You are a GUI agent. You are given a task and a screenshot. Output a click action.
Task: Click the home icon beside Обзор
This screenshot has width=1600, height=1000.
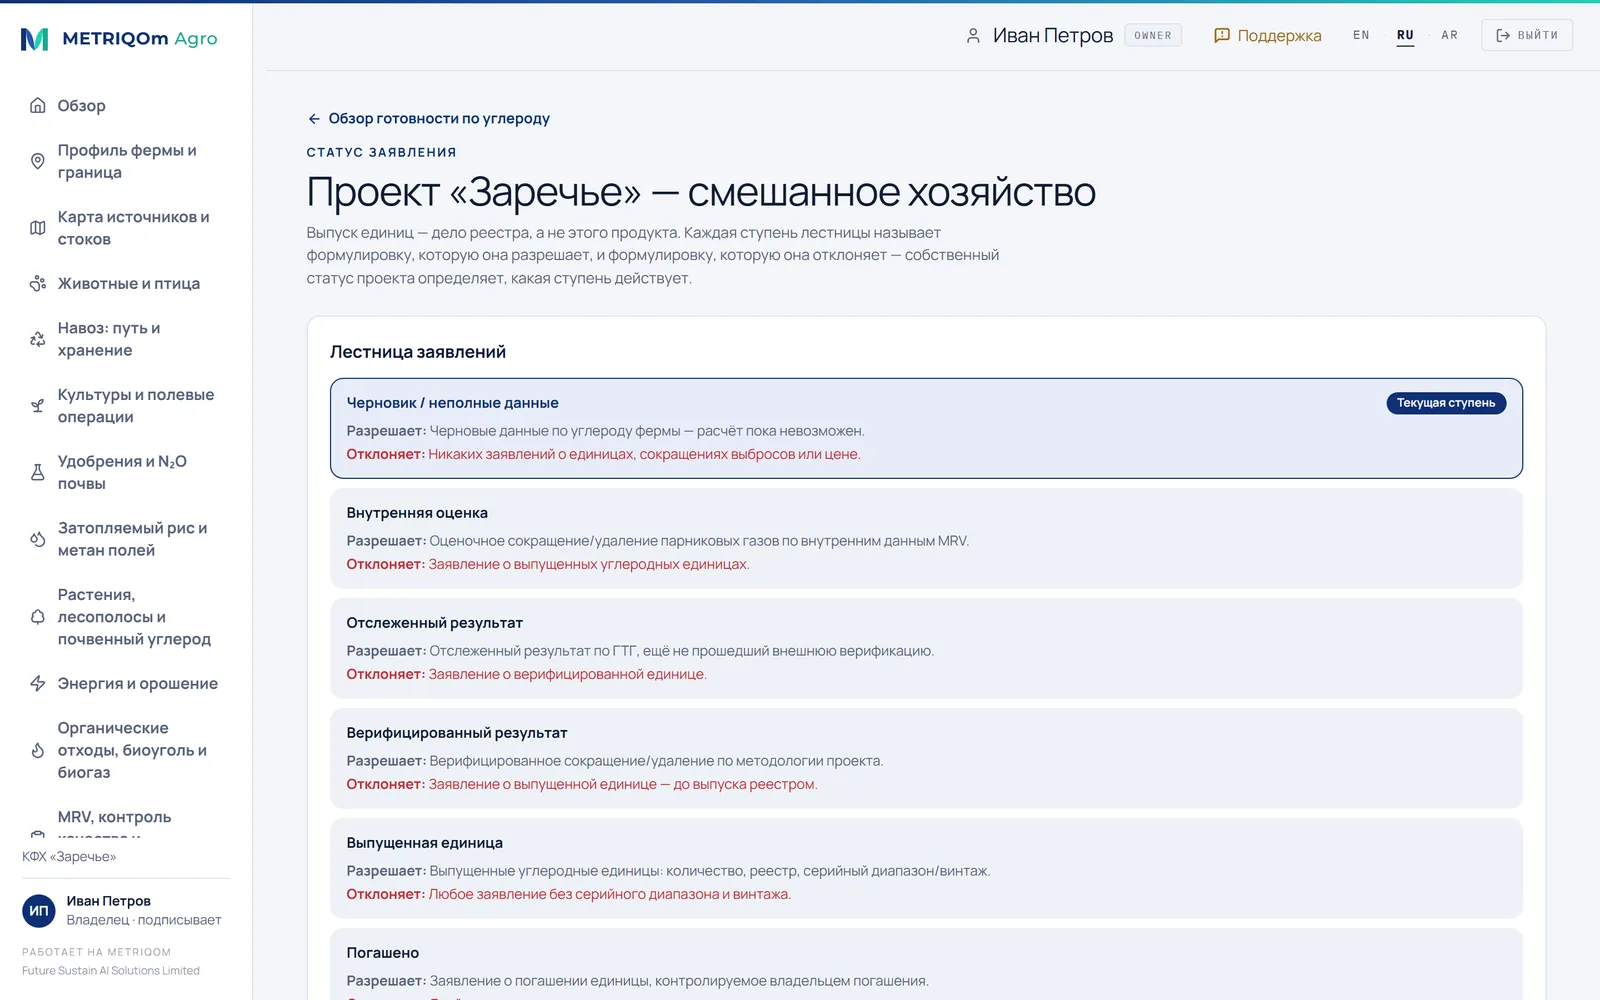(38, 105)
